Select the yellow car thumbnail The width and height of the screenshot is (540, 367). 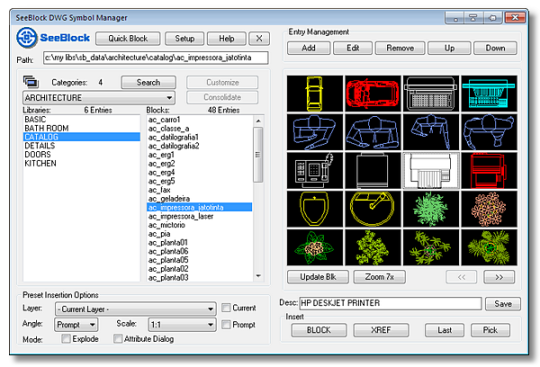pos(315,94)
